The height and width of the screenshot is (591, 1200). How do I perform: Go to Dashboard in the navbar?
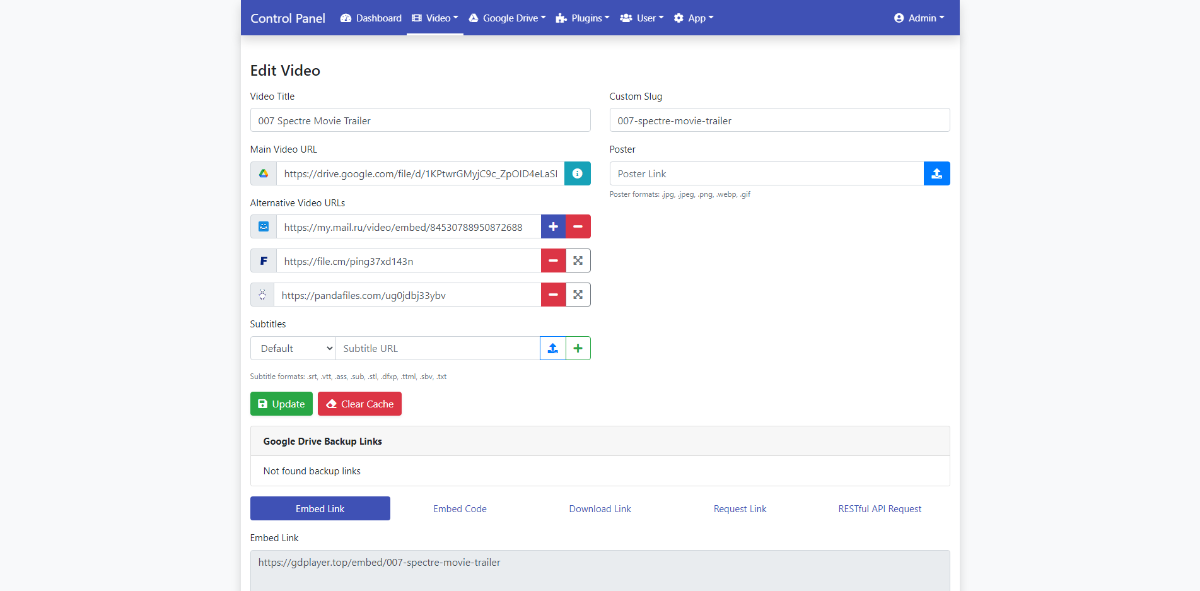(x=371, y=18)
